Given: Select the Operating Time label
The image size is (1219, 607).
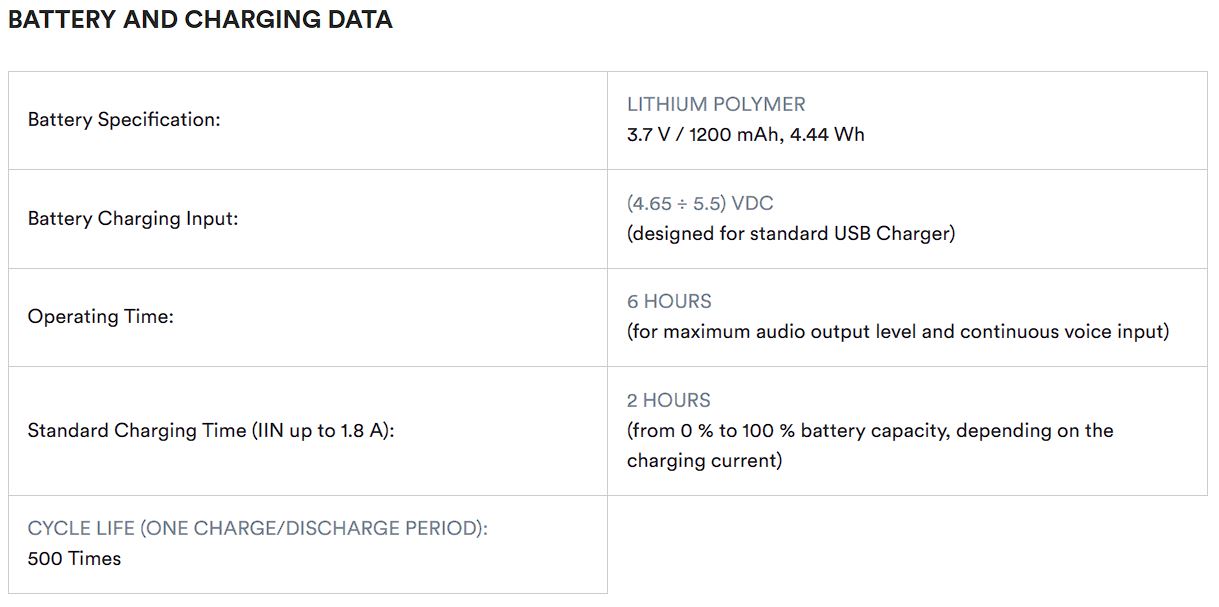Looking at the screenshot, I should (x=101, y=317).
